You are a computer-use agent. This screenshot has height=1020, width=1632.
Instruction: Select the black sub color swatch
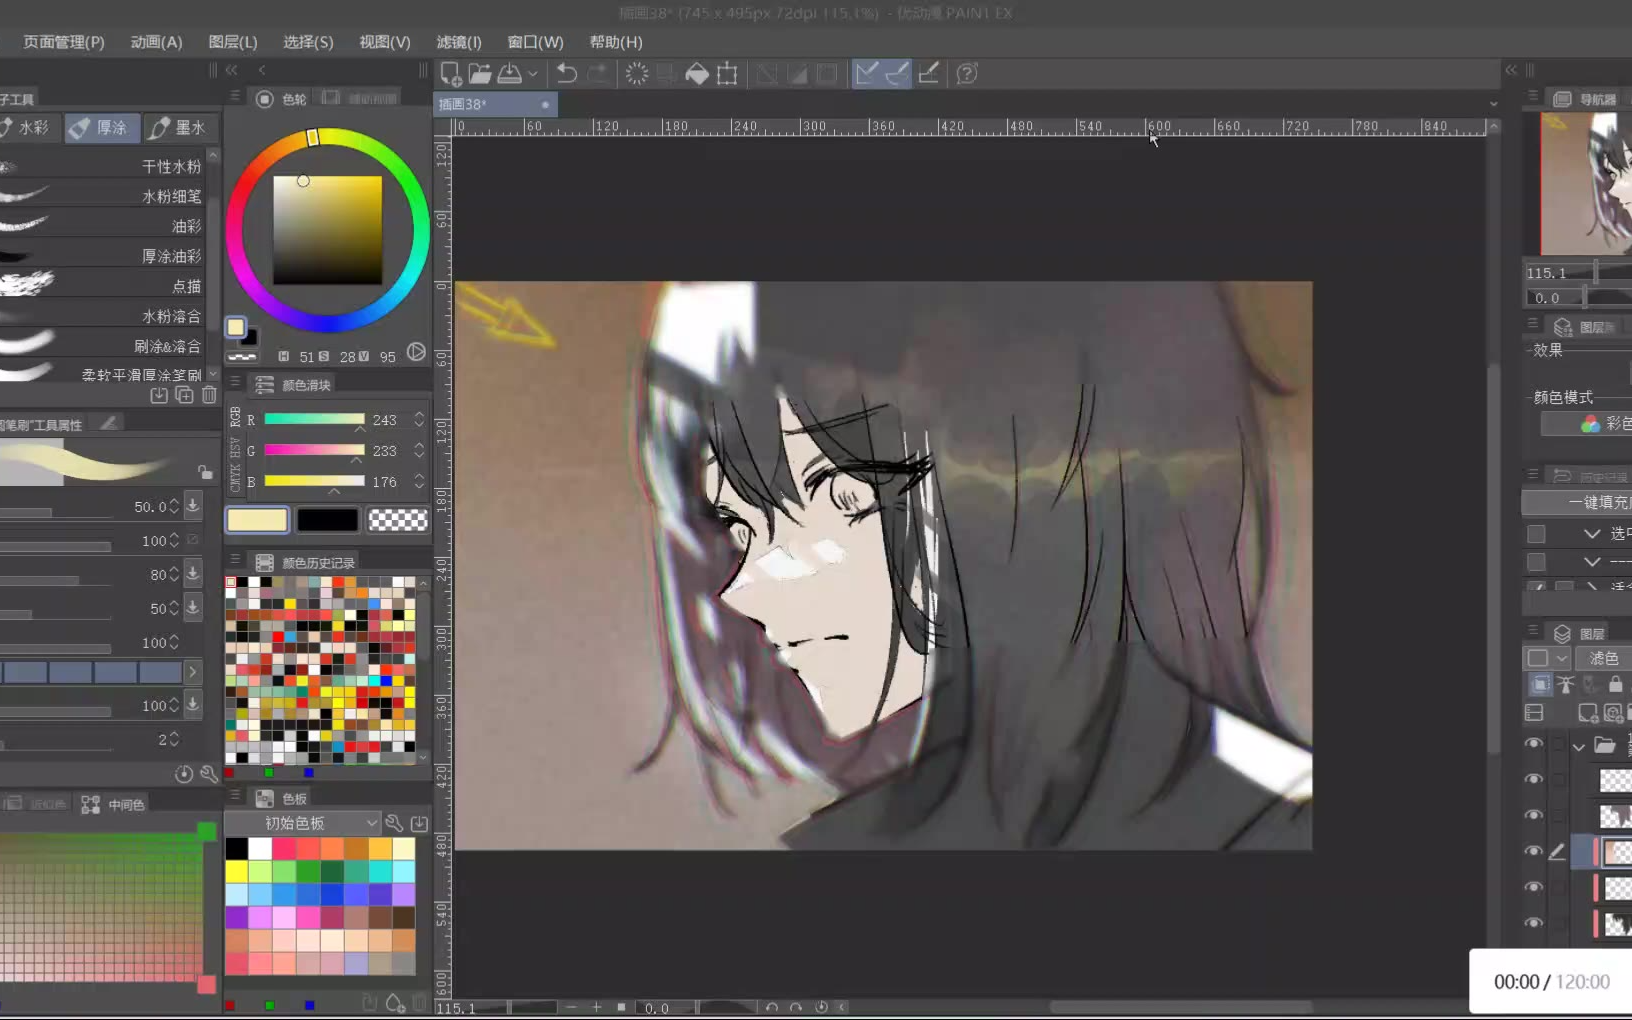pyautogui.click(x=327, y=520)
